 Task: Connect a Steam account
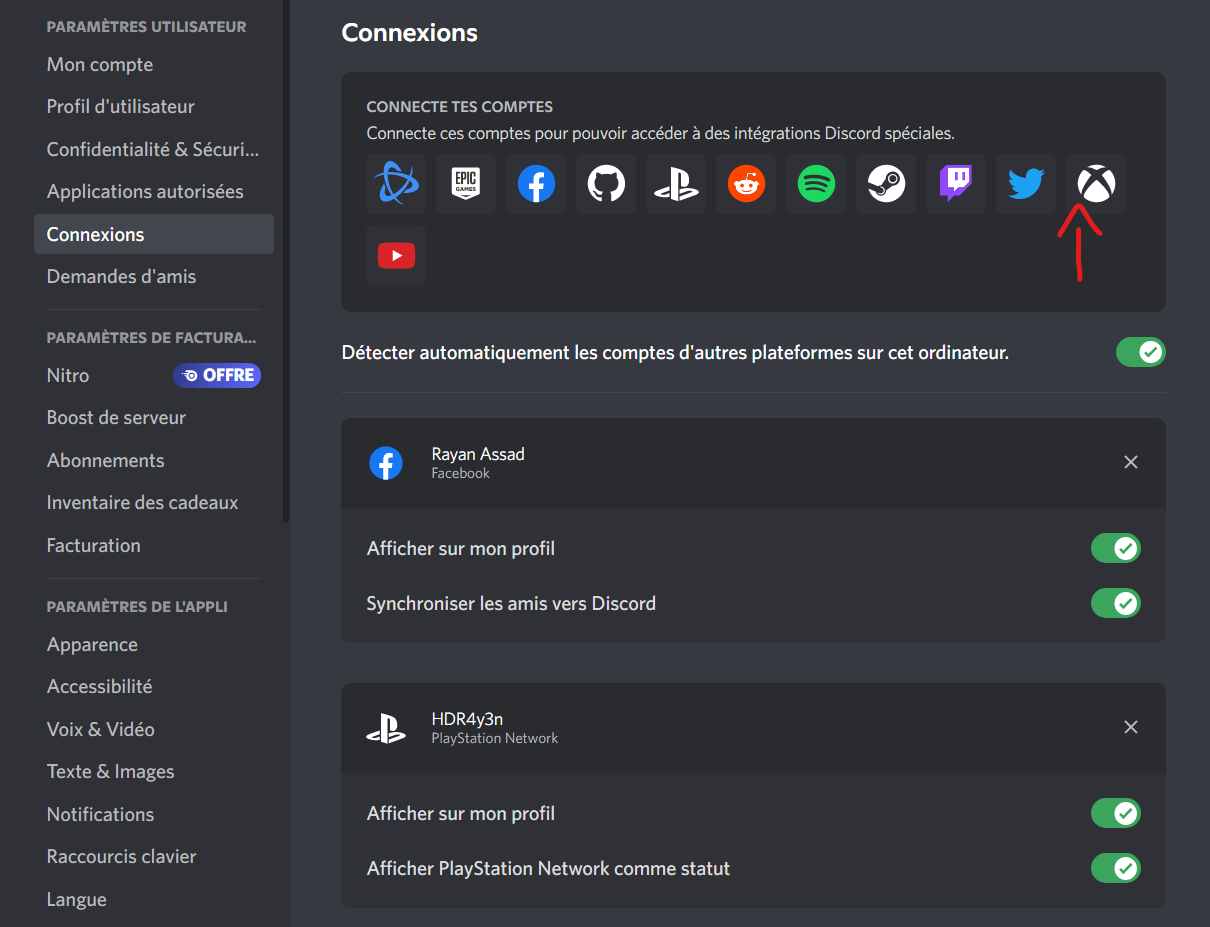click(x=886, y=184)
